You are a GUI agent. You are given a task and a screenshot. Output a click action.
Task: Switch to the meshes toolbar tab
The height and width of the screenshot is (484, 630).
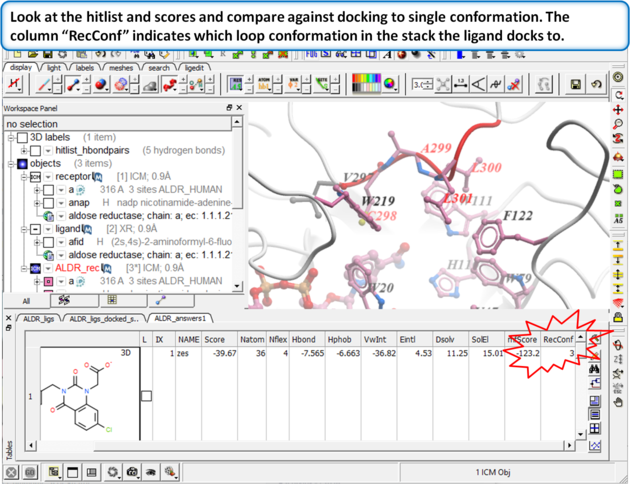point(120,68)
